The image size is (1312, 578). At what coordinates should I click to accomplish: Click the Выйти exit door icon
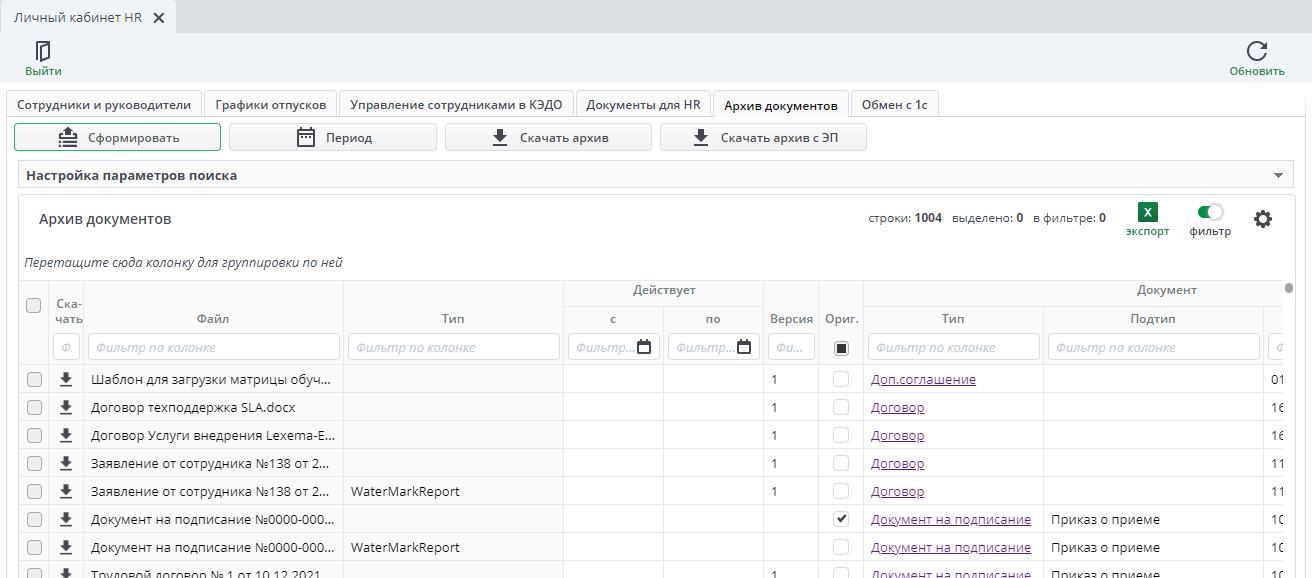[x=43, y=51]
